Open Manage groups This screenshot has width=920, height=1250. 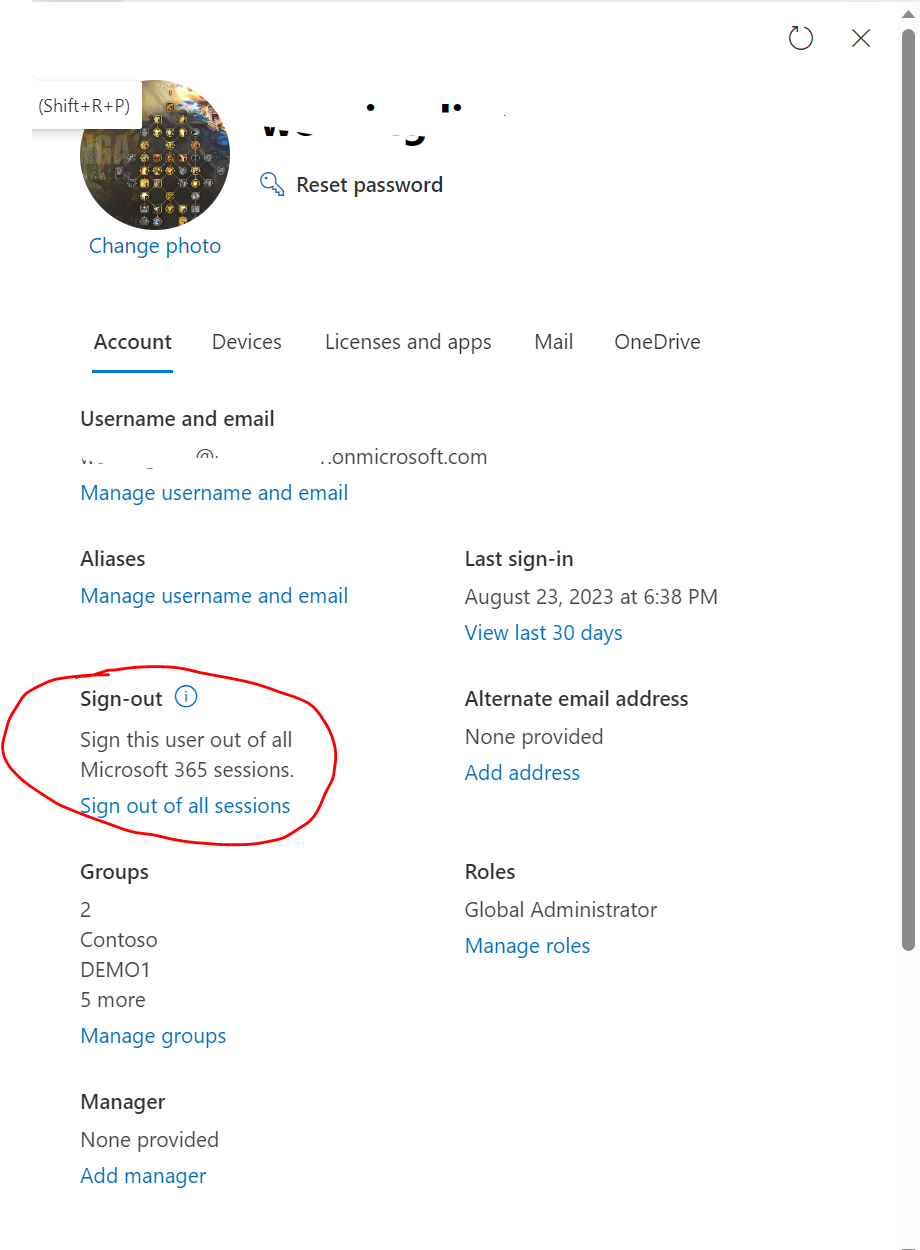click(x=153, y=1036)
